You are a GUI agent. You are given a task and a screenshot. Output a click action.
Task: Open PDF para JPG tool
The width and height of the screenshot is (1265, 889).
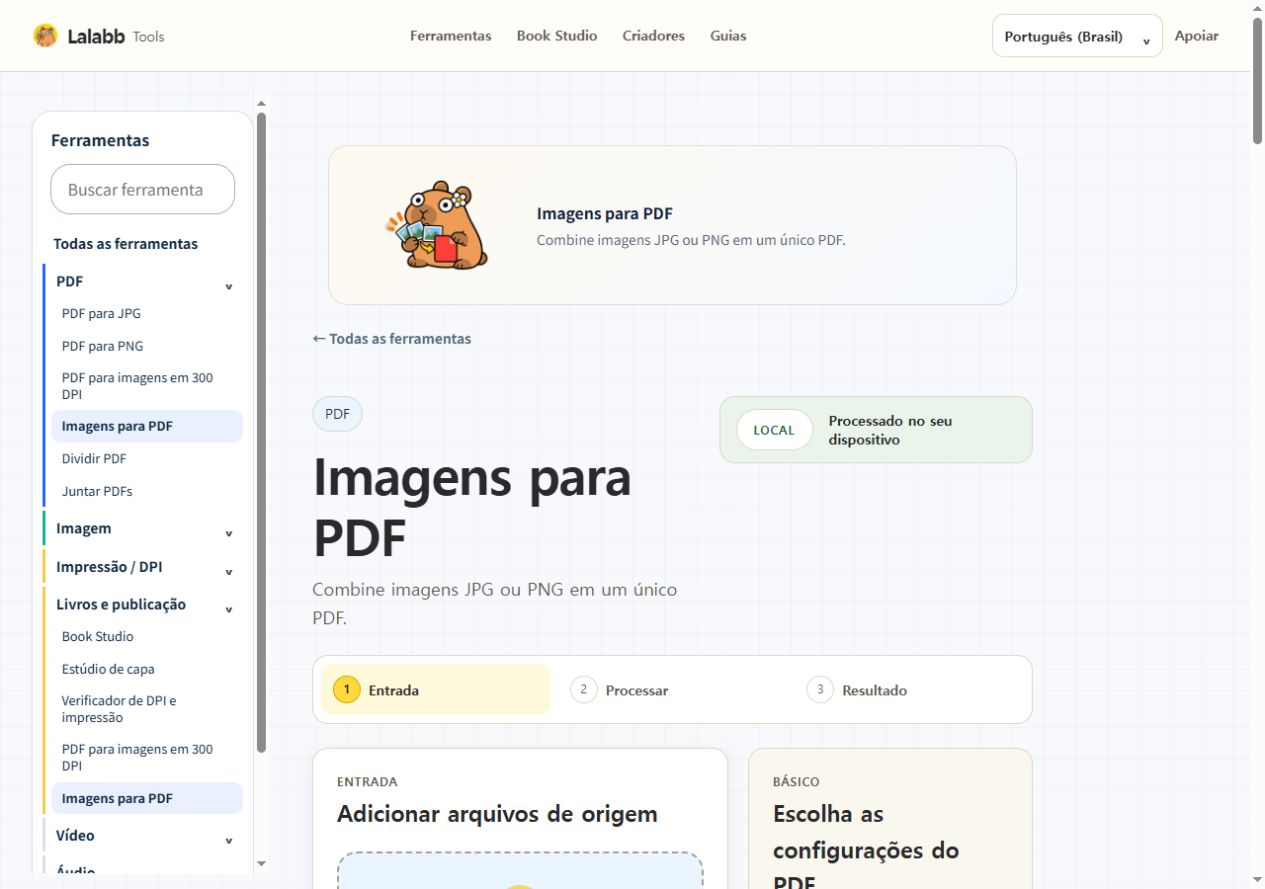101,314
